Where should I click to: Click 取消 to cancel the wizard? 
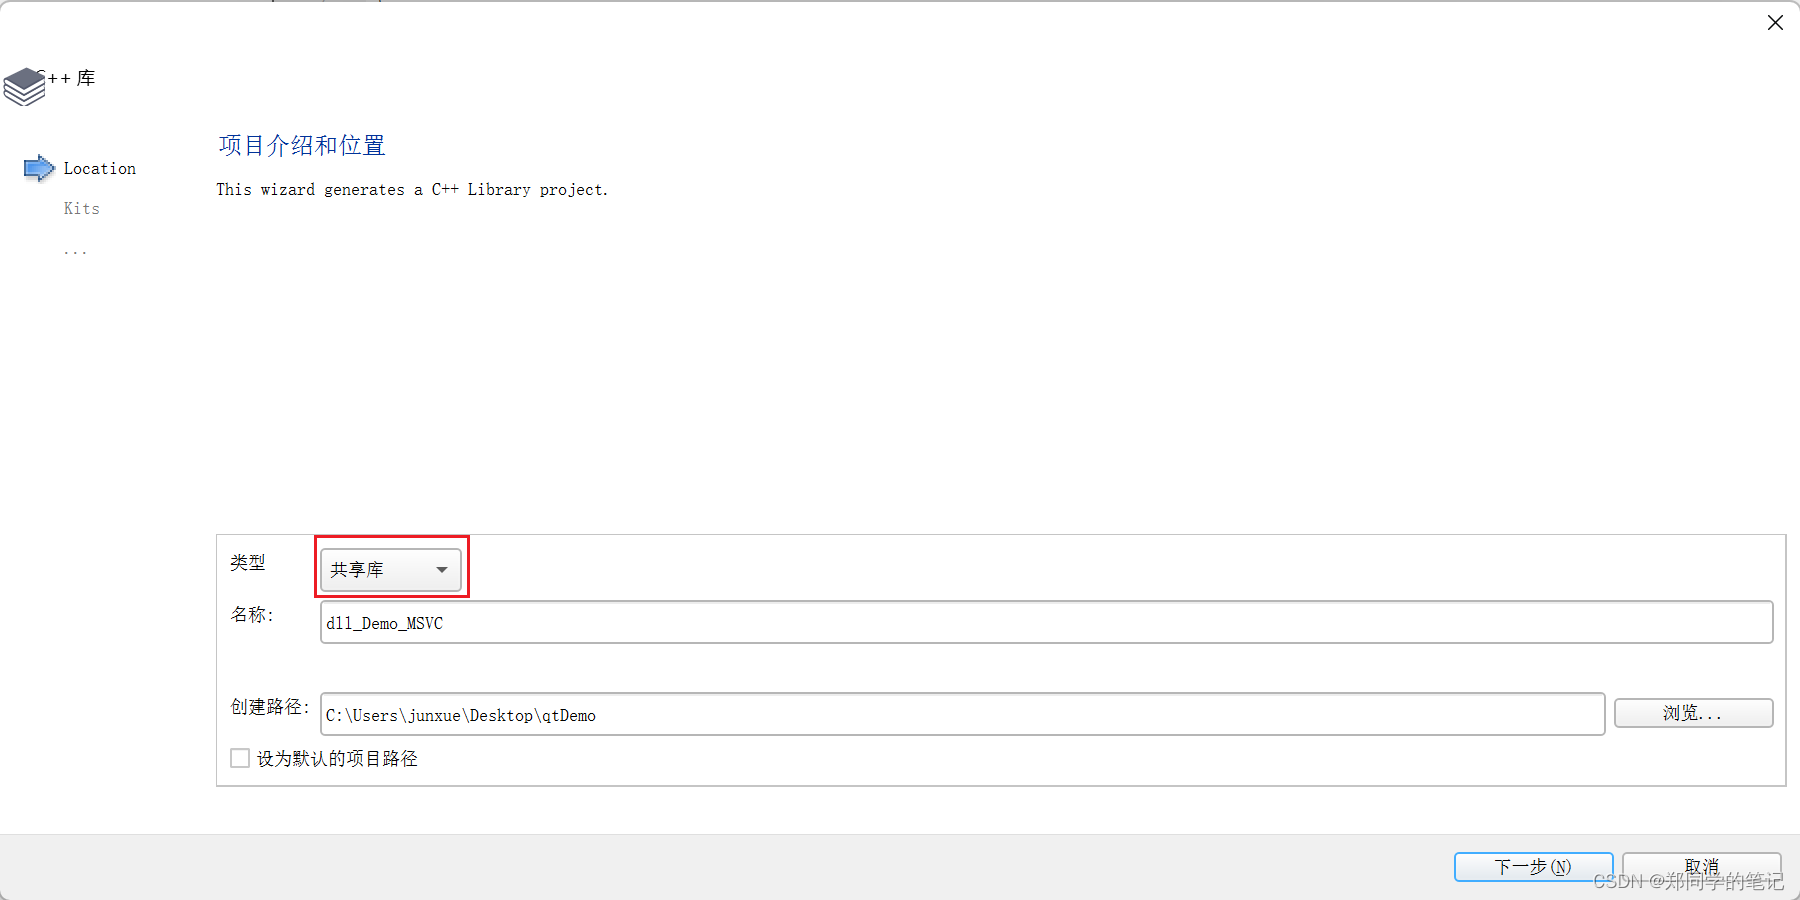pyautogui.click(x=1701, y=865)
